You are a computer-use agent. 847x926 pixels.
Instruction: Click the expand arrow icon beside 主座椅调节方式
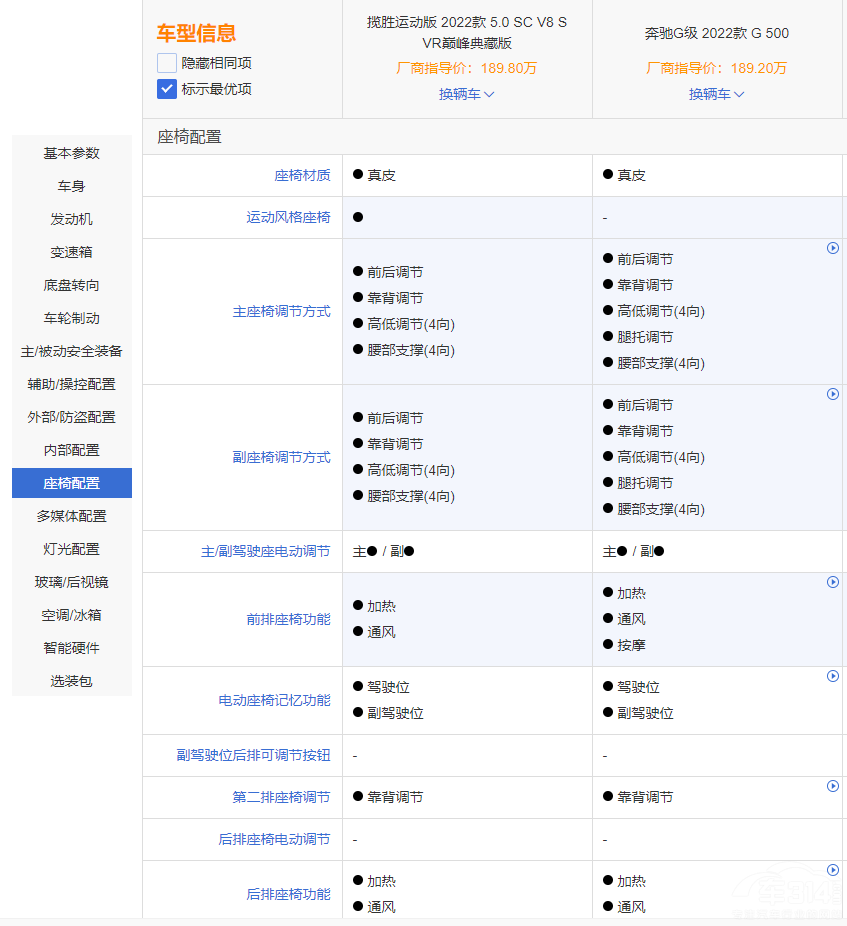point(832,248)
